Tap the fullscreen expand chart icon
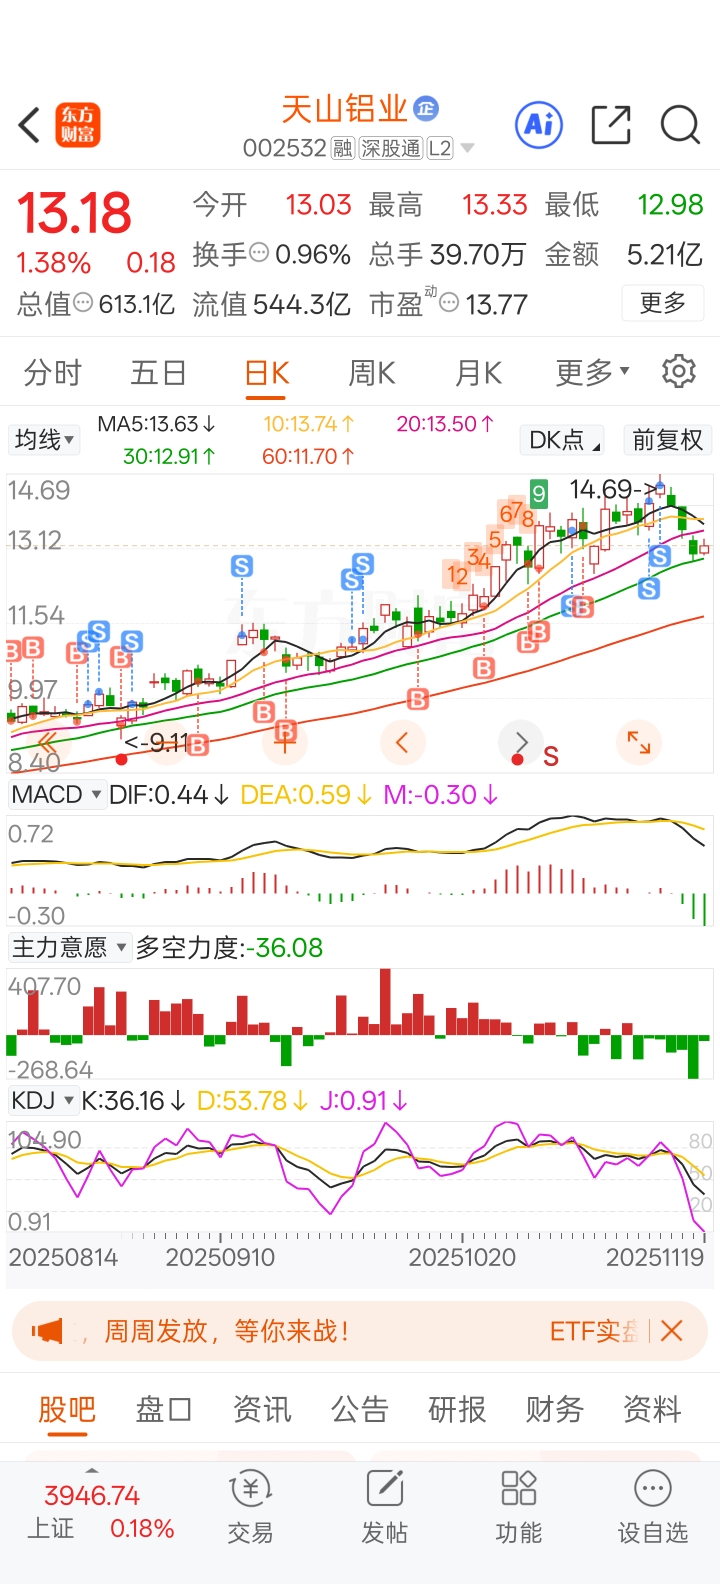The height and width of the screenshot is (1584, 720). 639,742
